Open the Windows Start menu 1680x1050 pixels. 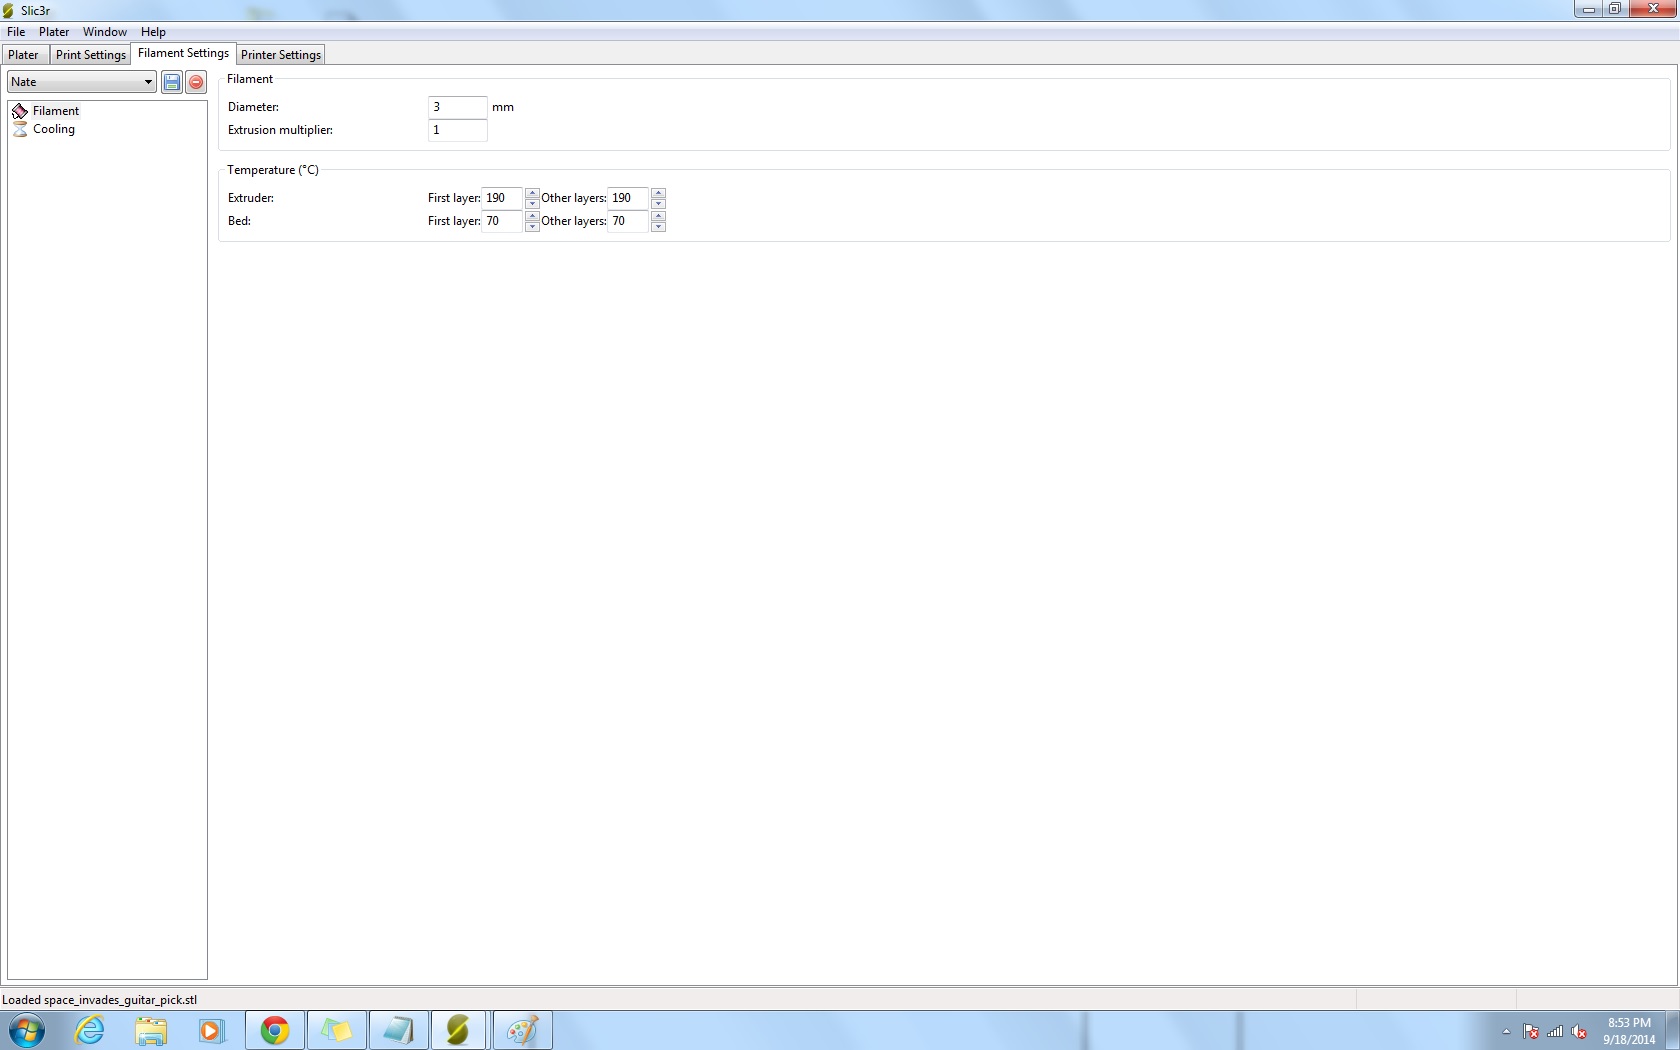click(x=27, y=1030)
